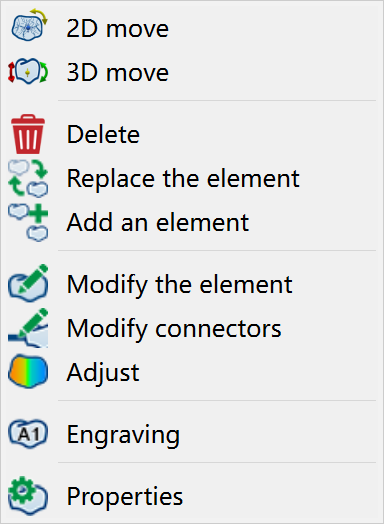Click the A1 Engraving icon
The height and width of the screenshot is (524, 384).
pos(28,433)
